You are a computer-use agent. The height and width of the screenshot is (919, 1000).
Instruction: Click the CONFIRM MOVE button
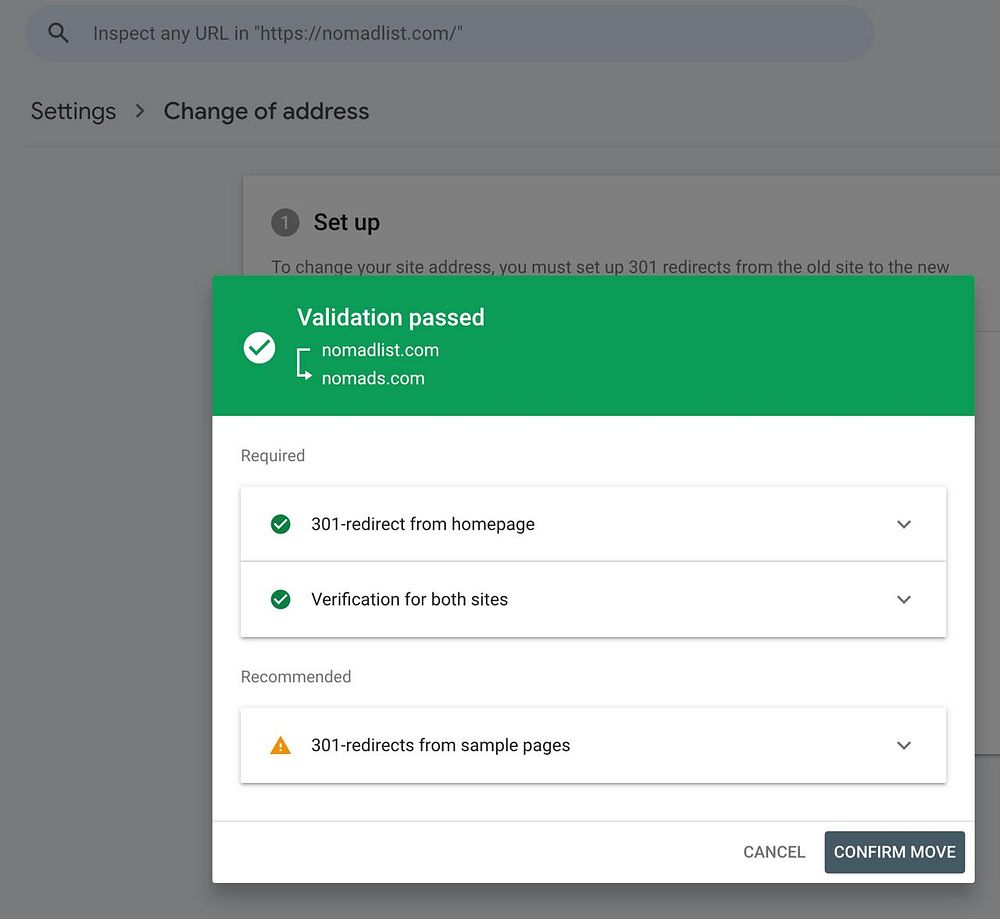894,852
